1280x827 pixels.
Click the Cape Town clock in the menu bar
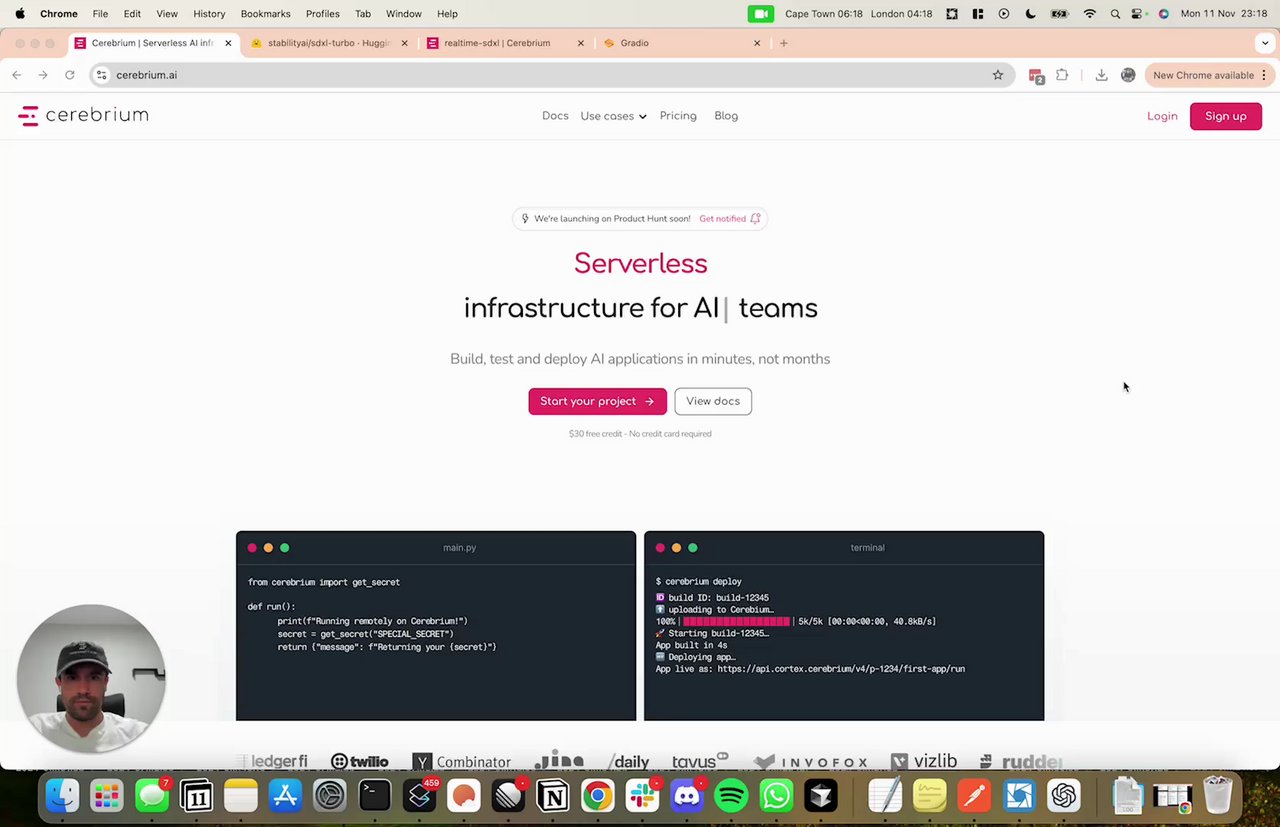[824, 14]
